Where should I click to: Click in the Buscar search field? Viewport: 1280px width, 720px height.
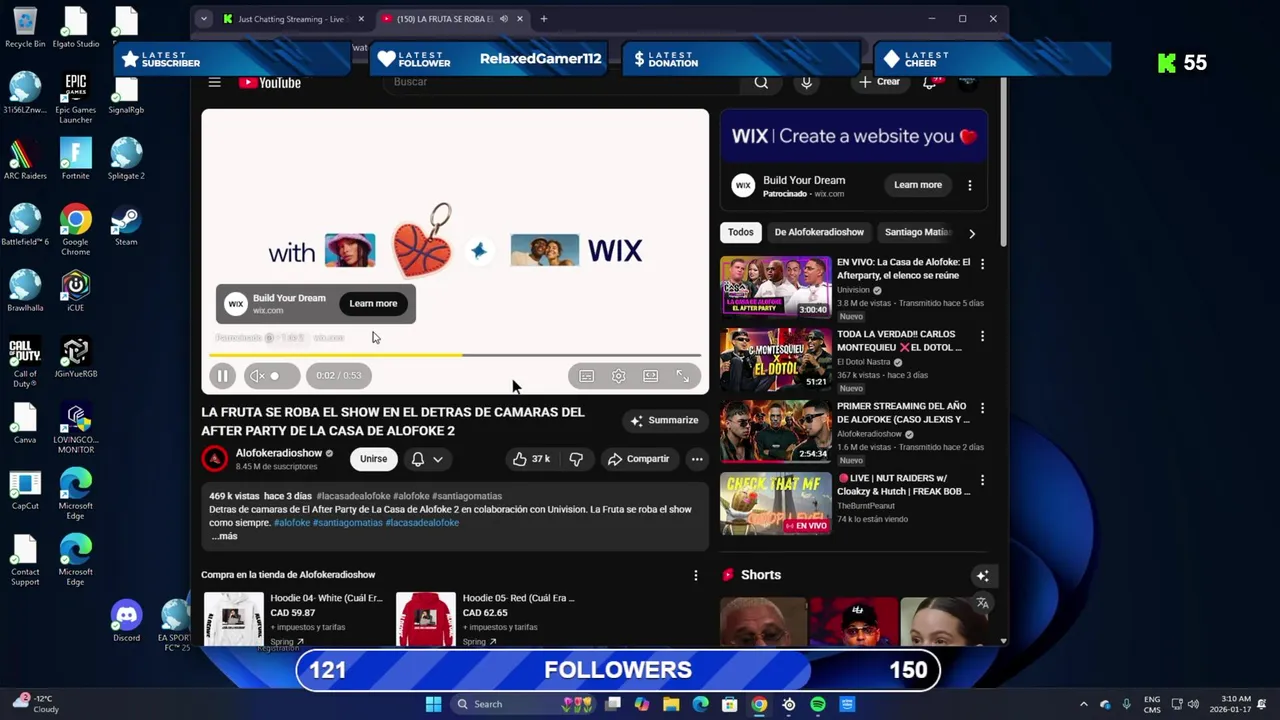(x=560, y=82)
